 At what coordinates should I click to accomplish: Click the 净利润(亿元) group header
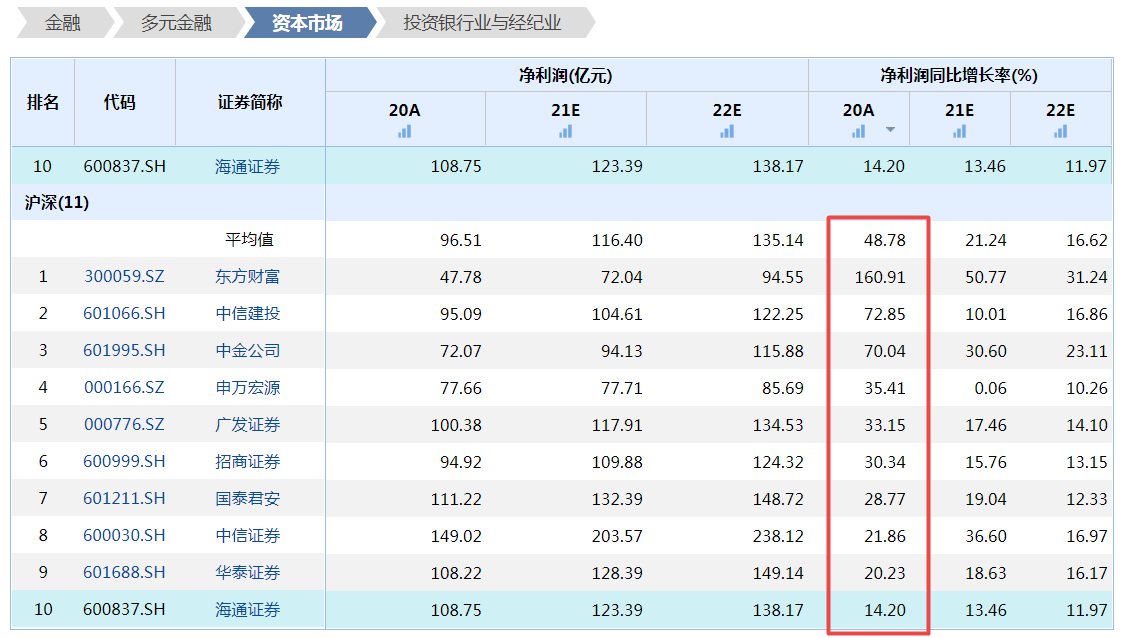566,75
